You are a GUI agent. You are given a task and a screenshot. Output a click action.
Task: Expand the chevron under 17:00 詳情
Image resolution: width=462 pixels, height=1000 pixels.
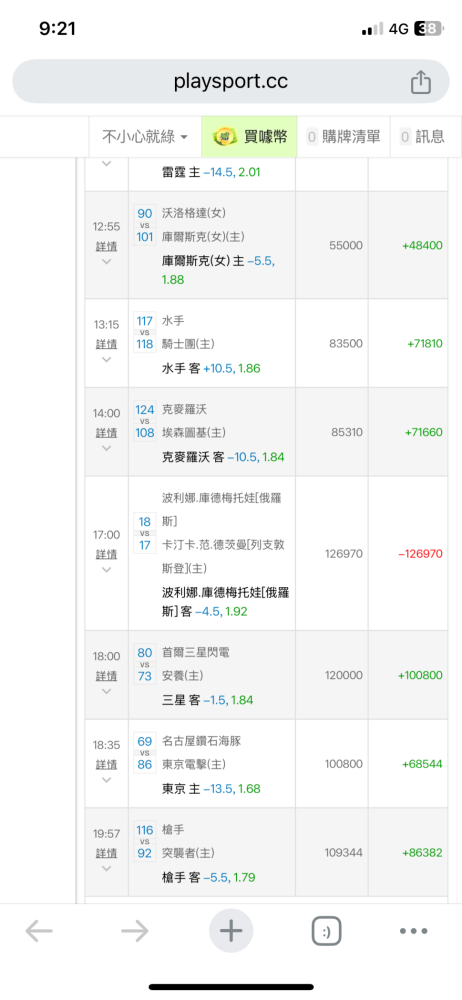tap(107, 570)
